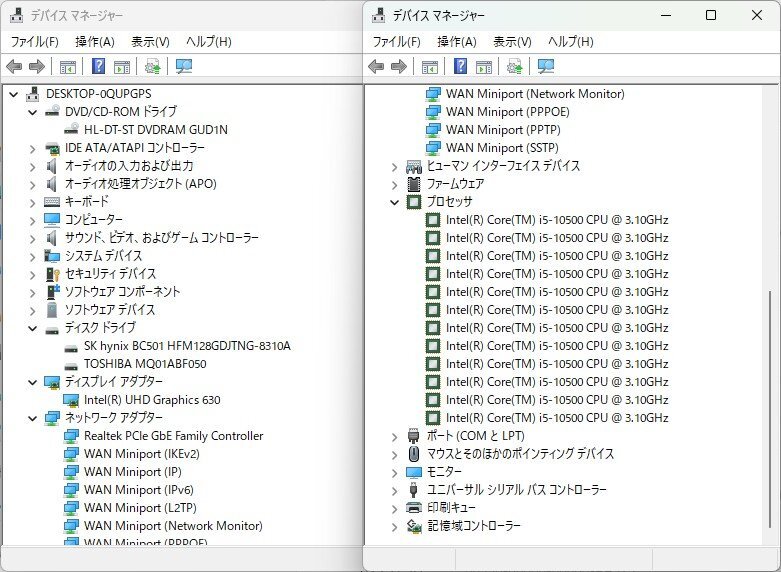Click the Update driver icon in right window toolbar
This screenshot has height=572, width=781.
pos(515,66)
